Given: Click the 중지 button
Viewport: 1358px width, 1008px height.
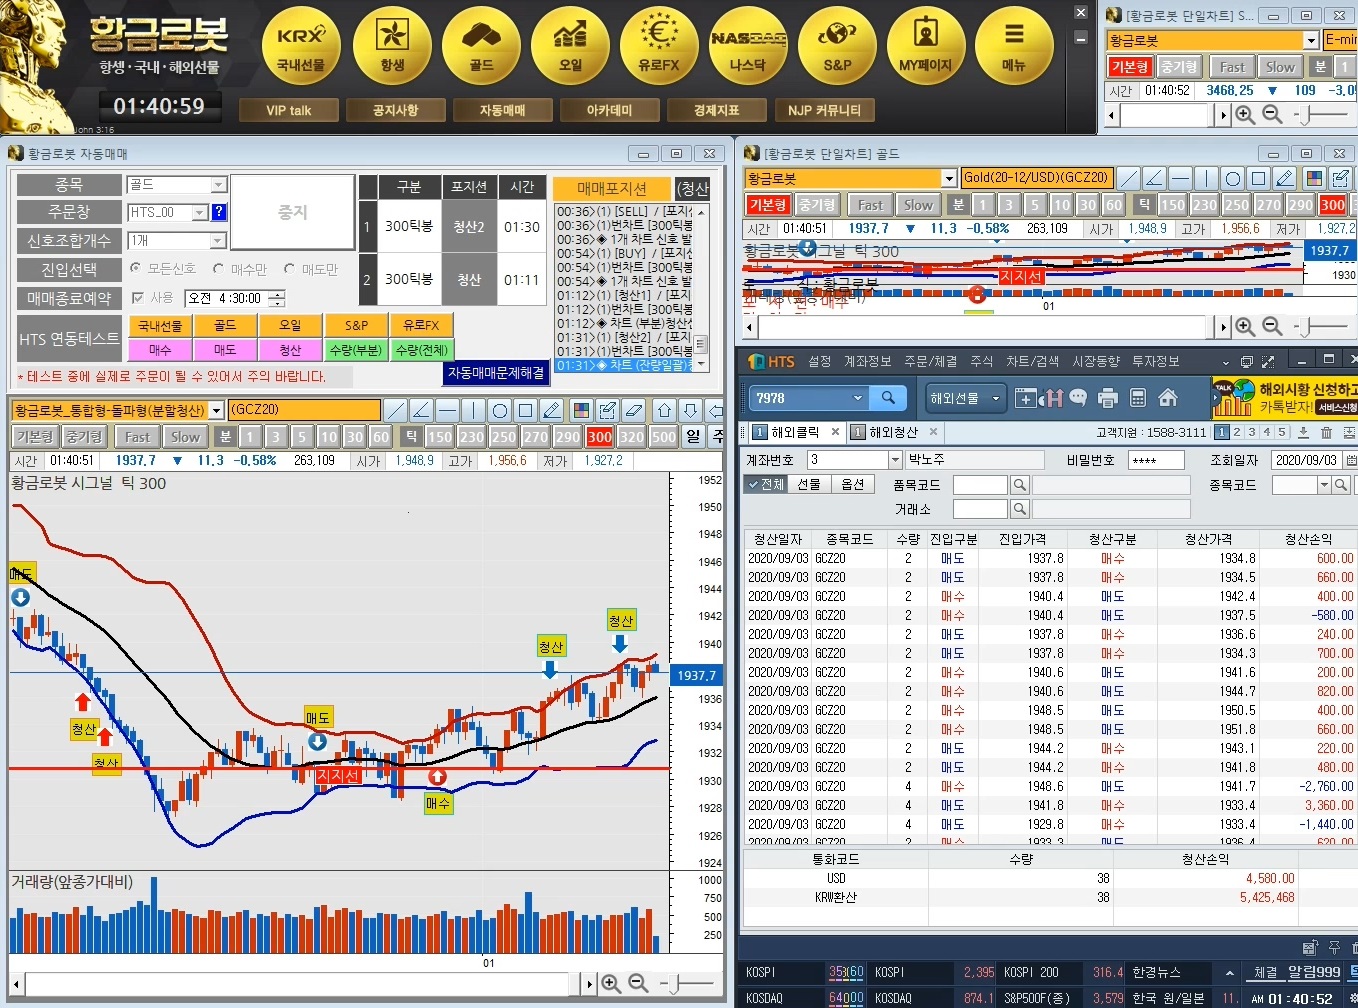Looking at the screenshot, I should coord(293,212).
